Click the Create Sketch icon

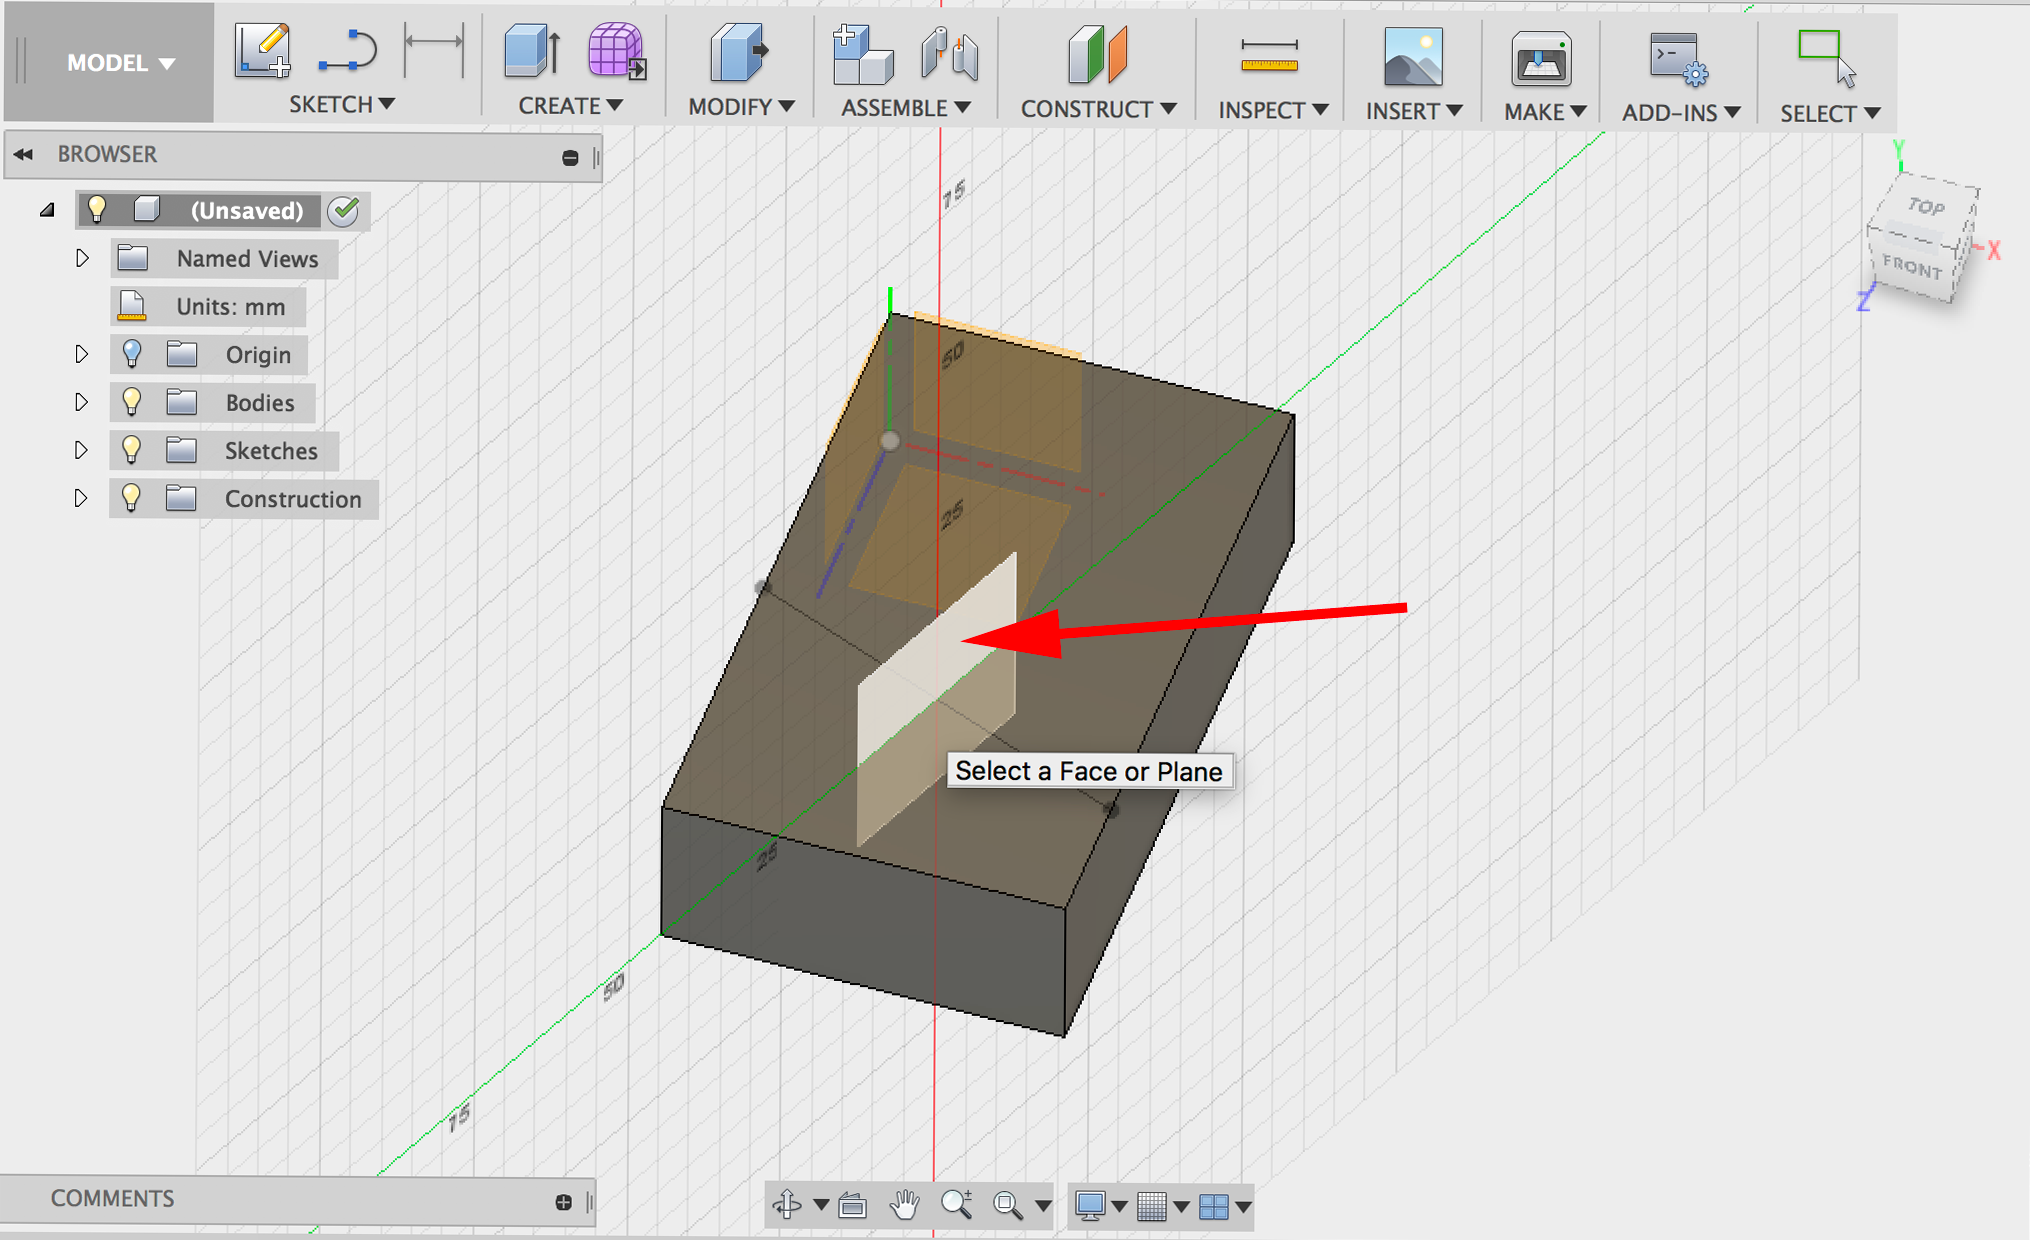point(262,50)
